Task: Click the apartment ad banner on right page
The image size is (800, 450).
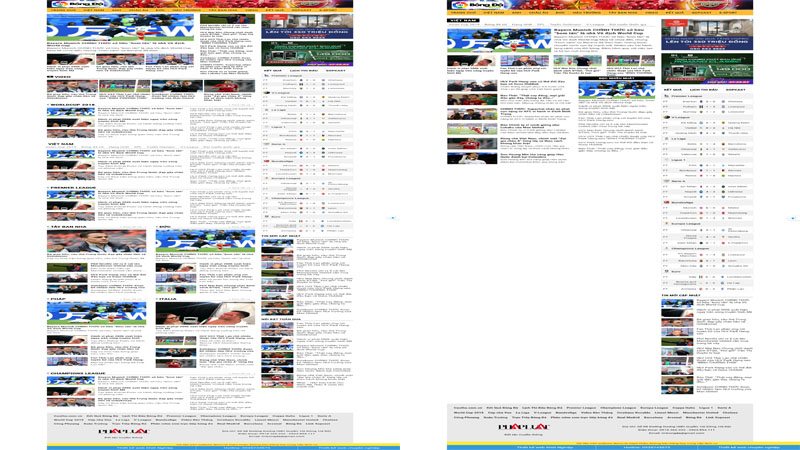Action: click(x=707, y=35)
